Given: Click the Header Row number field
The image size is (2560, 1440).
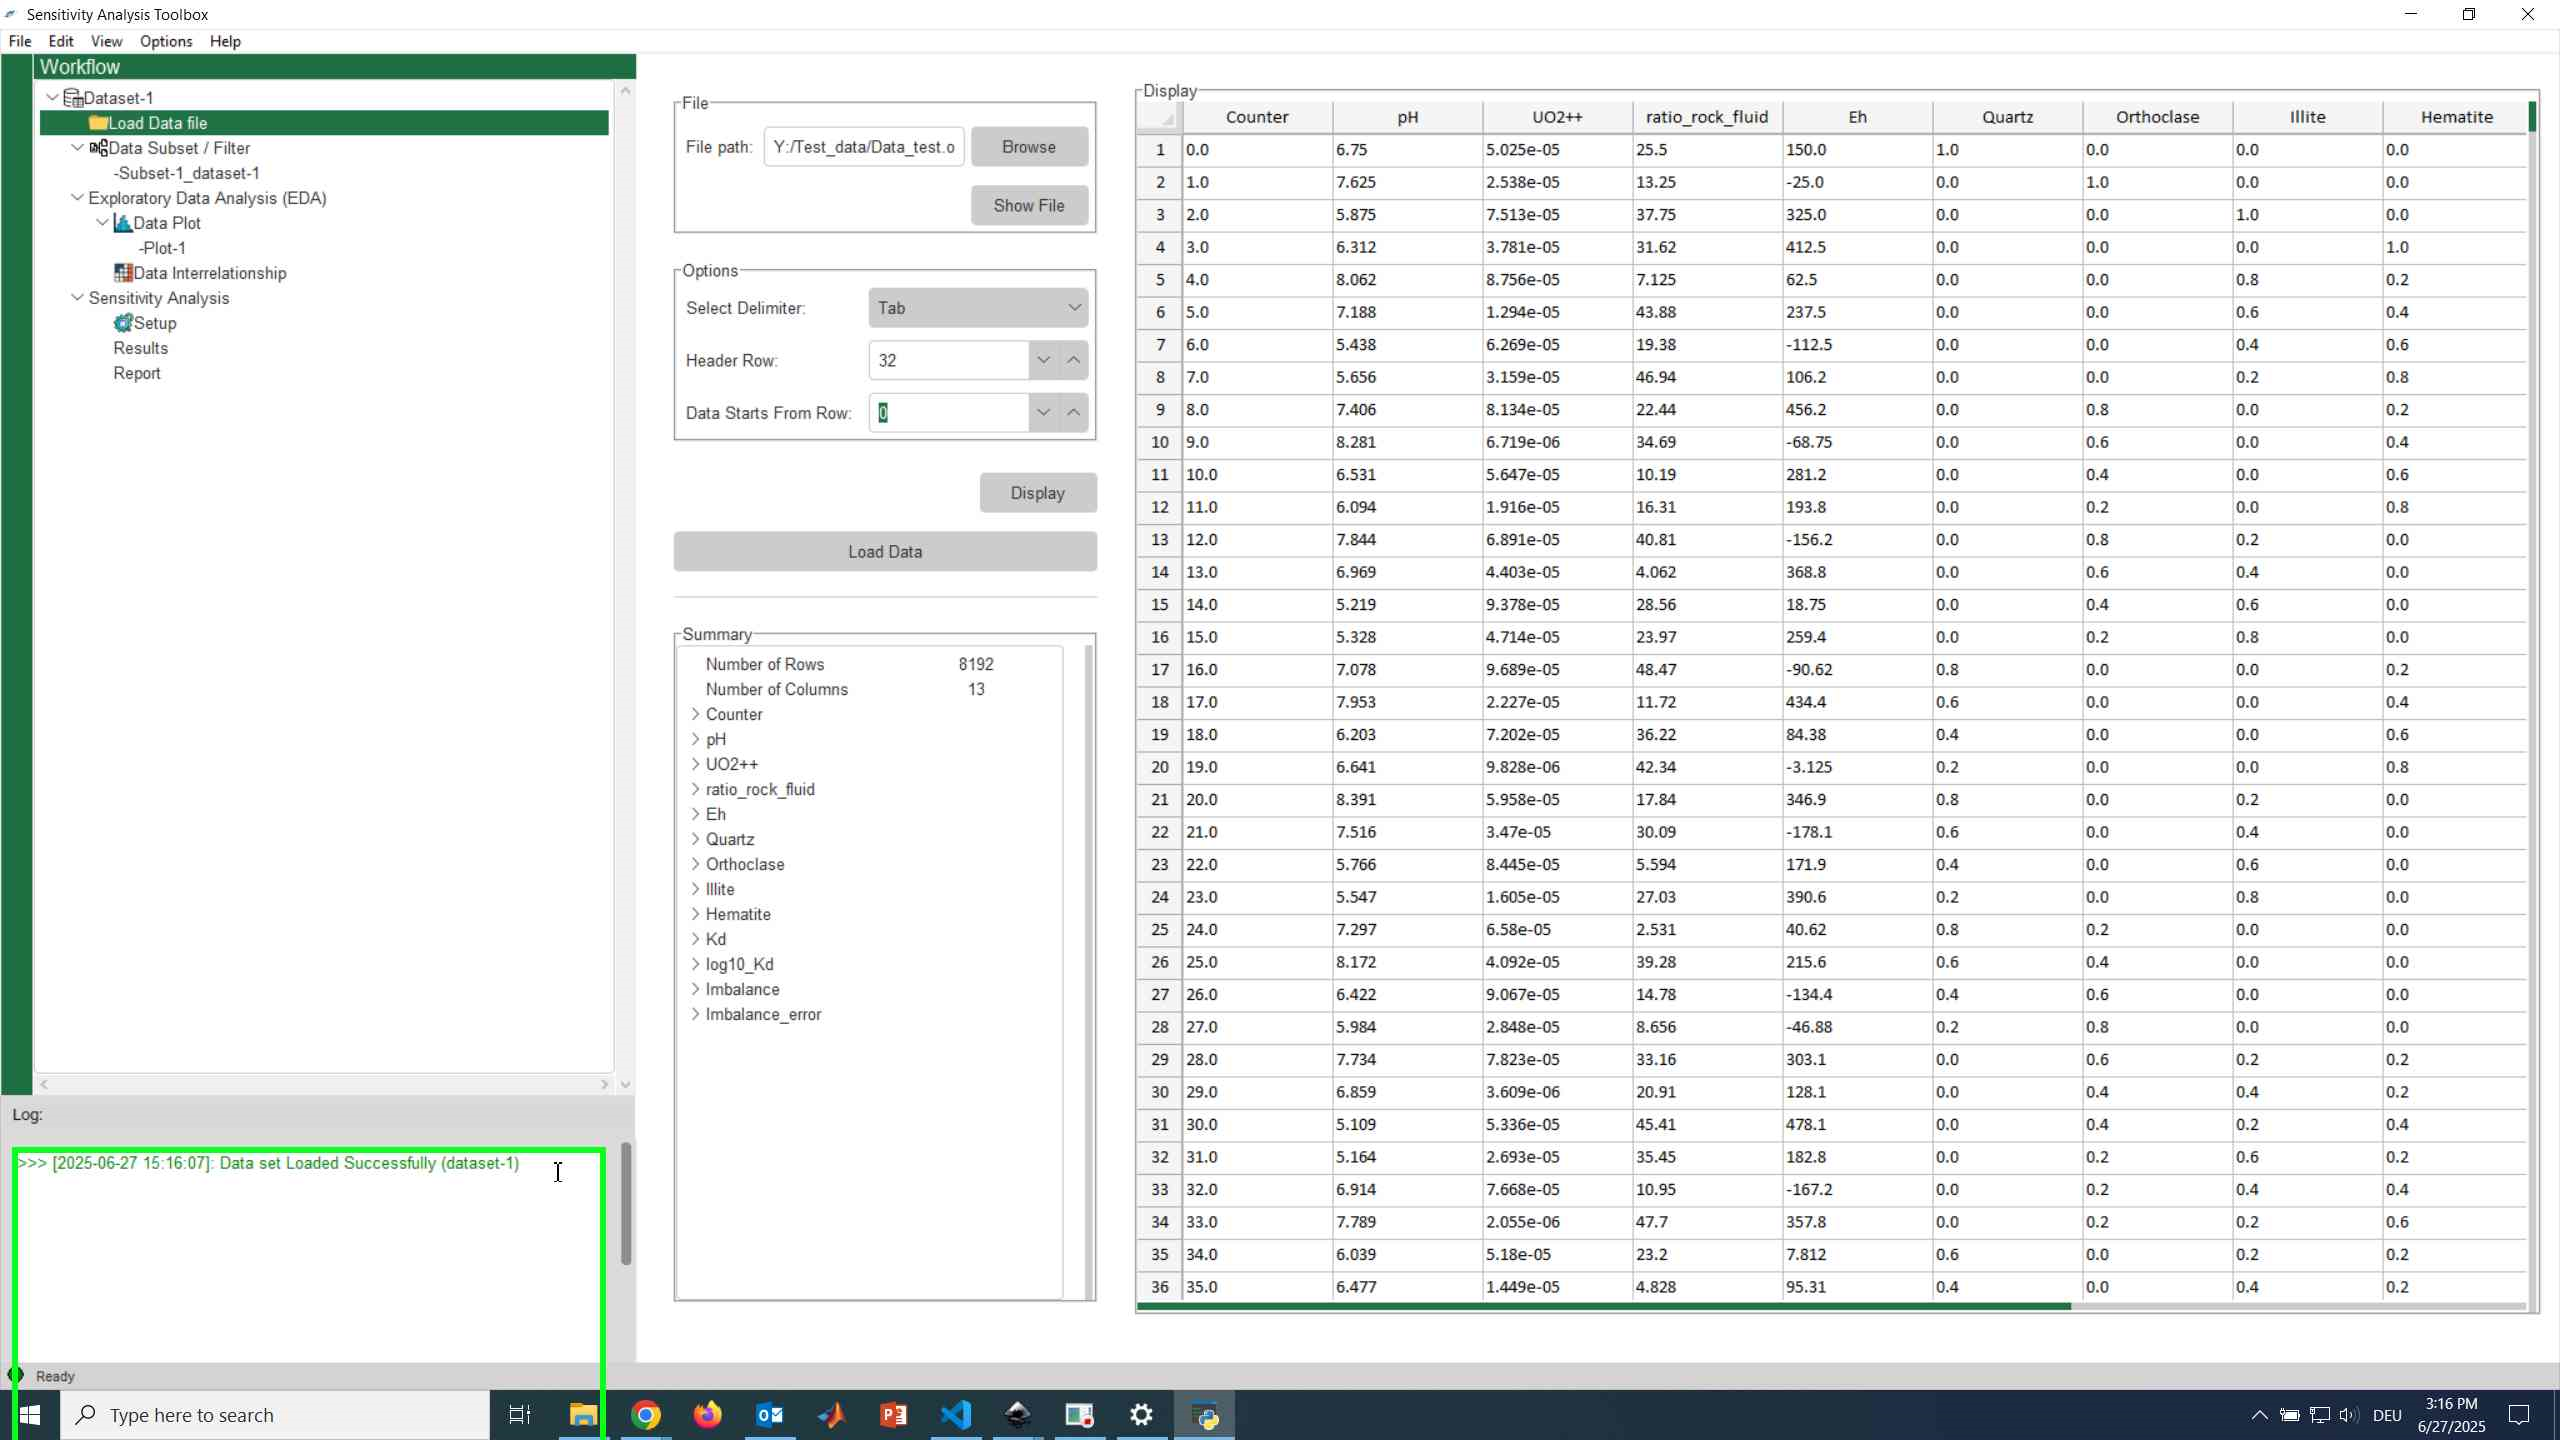Looking at the screenshot, I should [x=949, y=360].
